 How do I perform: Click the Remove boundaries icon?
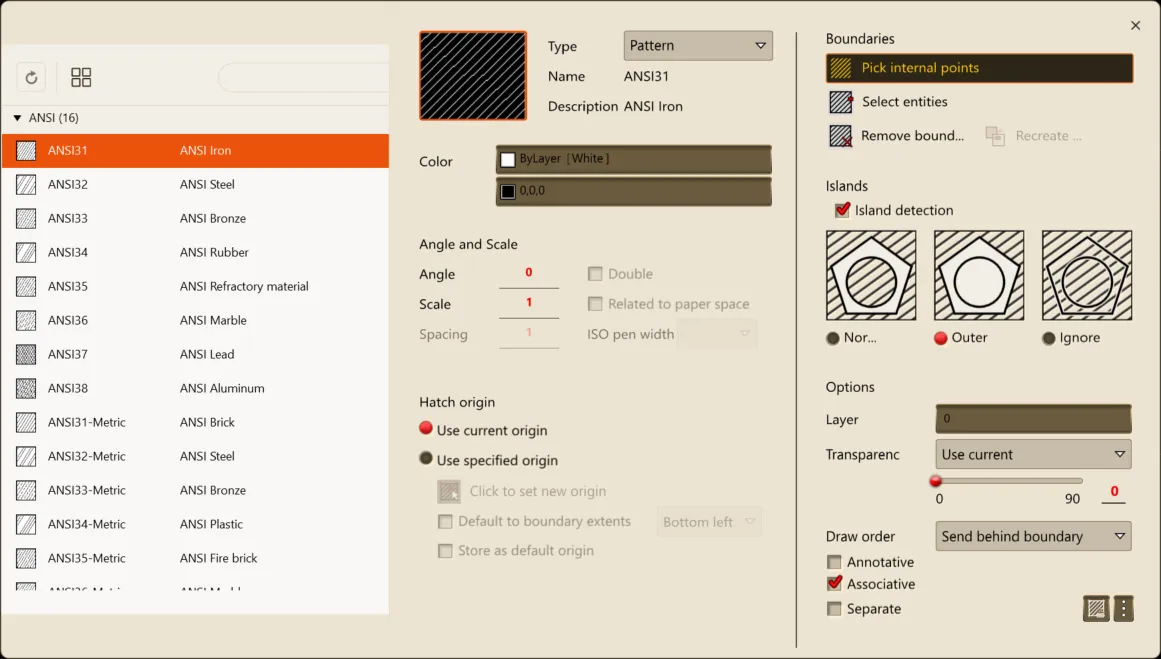[x=841, y=136]
